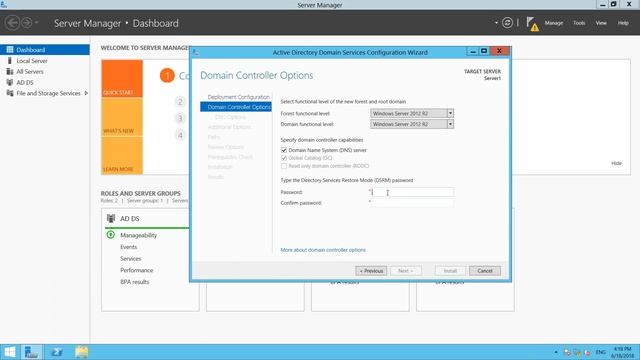Viewport: 640px width, 360px height.
Task: Select Deployment Configuration wizard step
Action: tap(238, 97)
